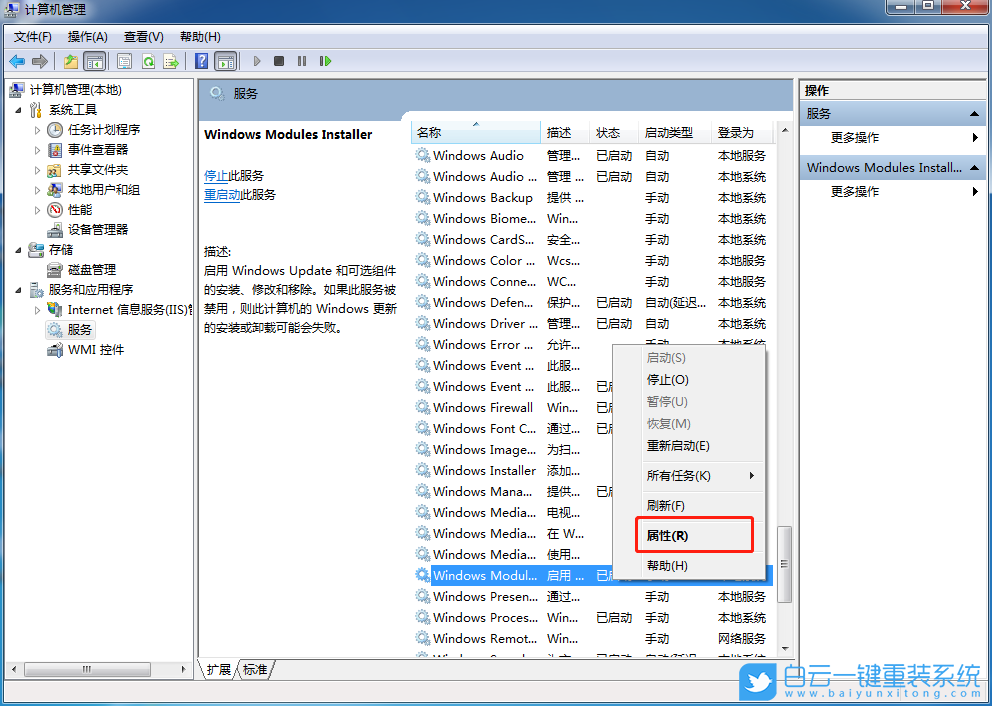Click the help question mark toolbar icon

[200, 61]
